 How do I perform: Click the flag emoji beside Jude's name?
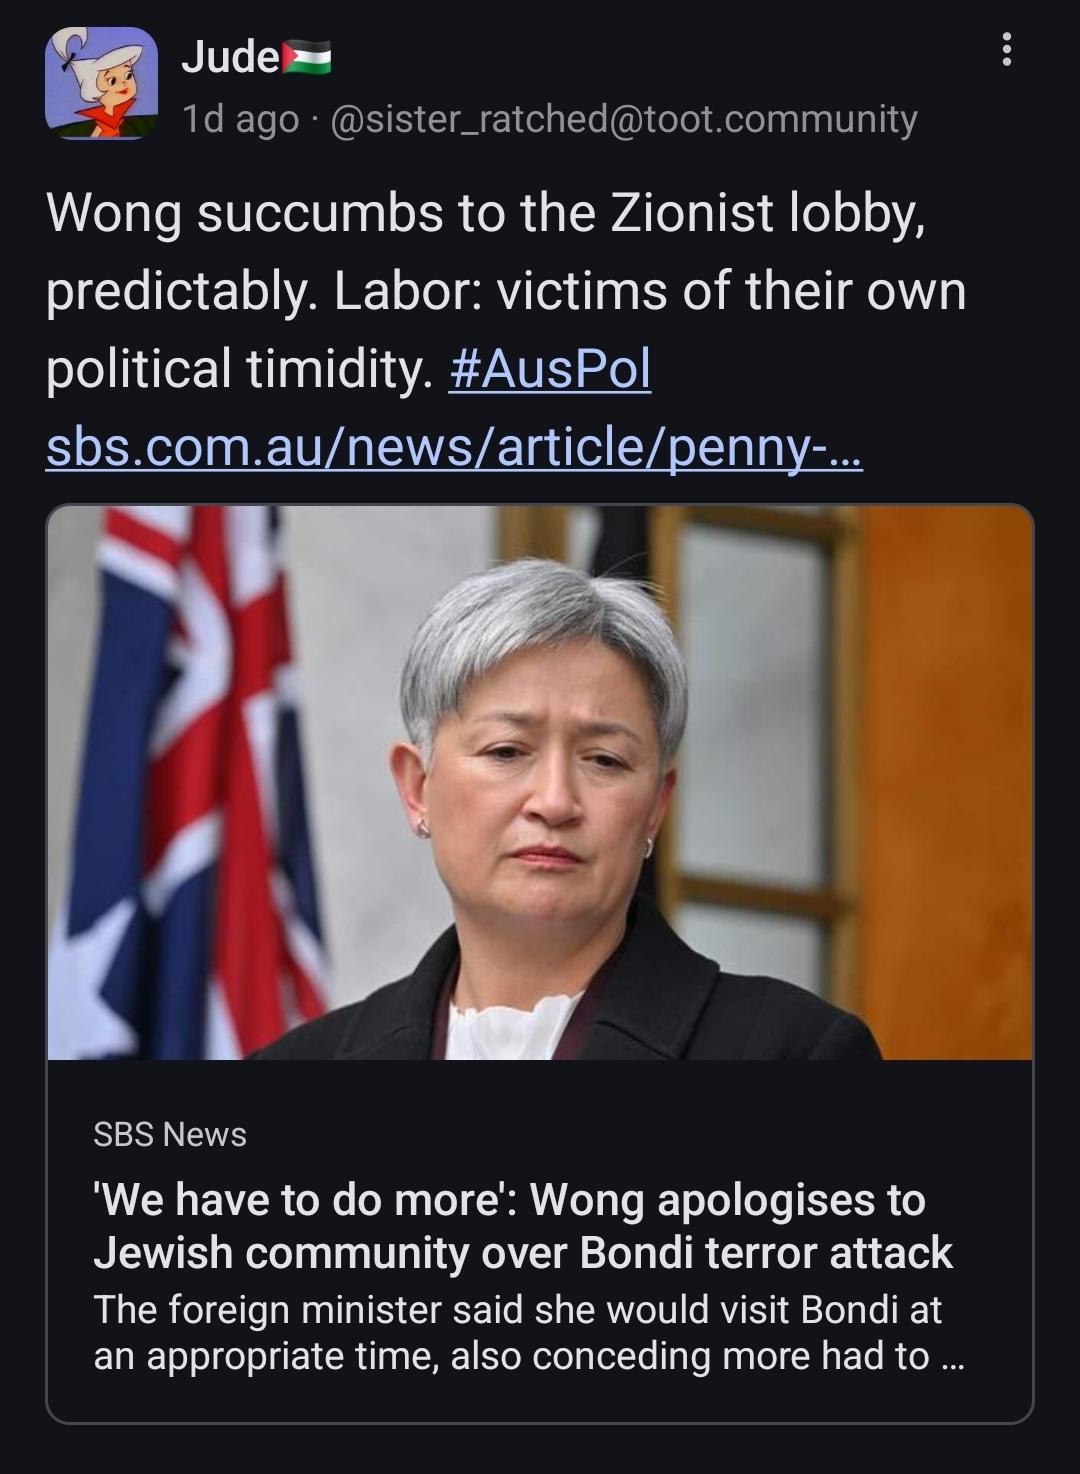pyautogui.click(x=306, y=58)
